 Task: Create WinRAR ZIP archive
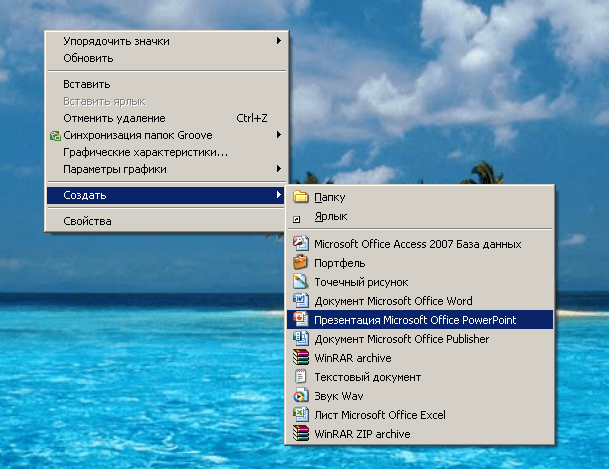pyautogui.click(x=420, y=434)
